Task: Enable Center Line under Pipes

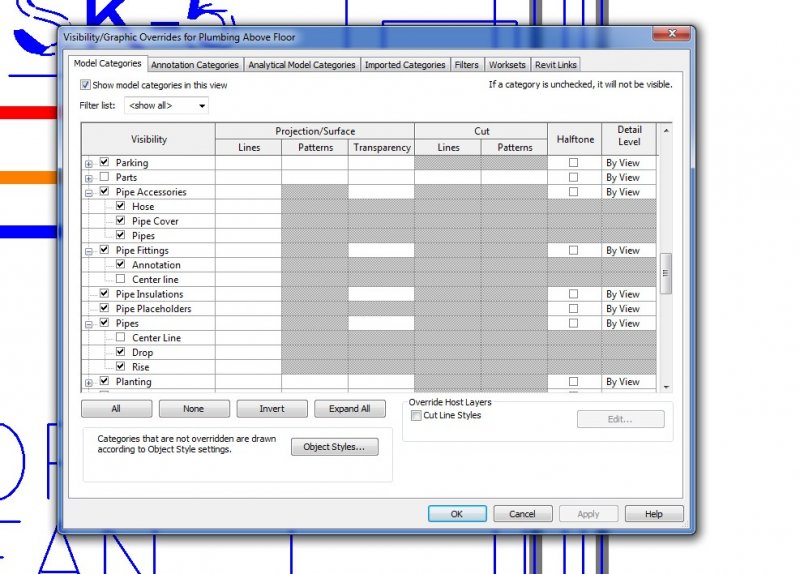Action: pyautogui.click(x=120, y=337)
